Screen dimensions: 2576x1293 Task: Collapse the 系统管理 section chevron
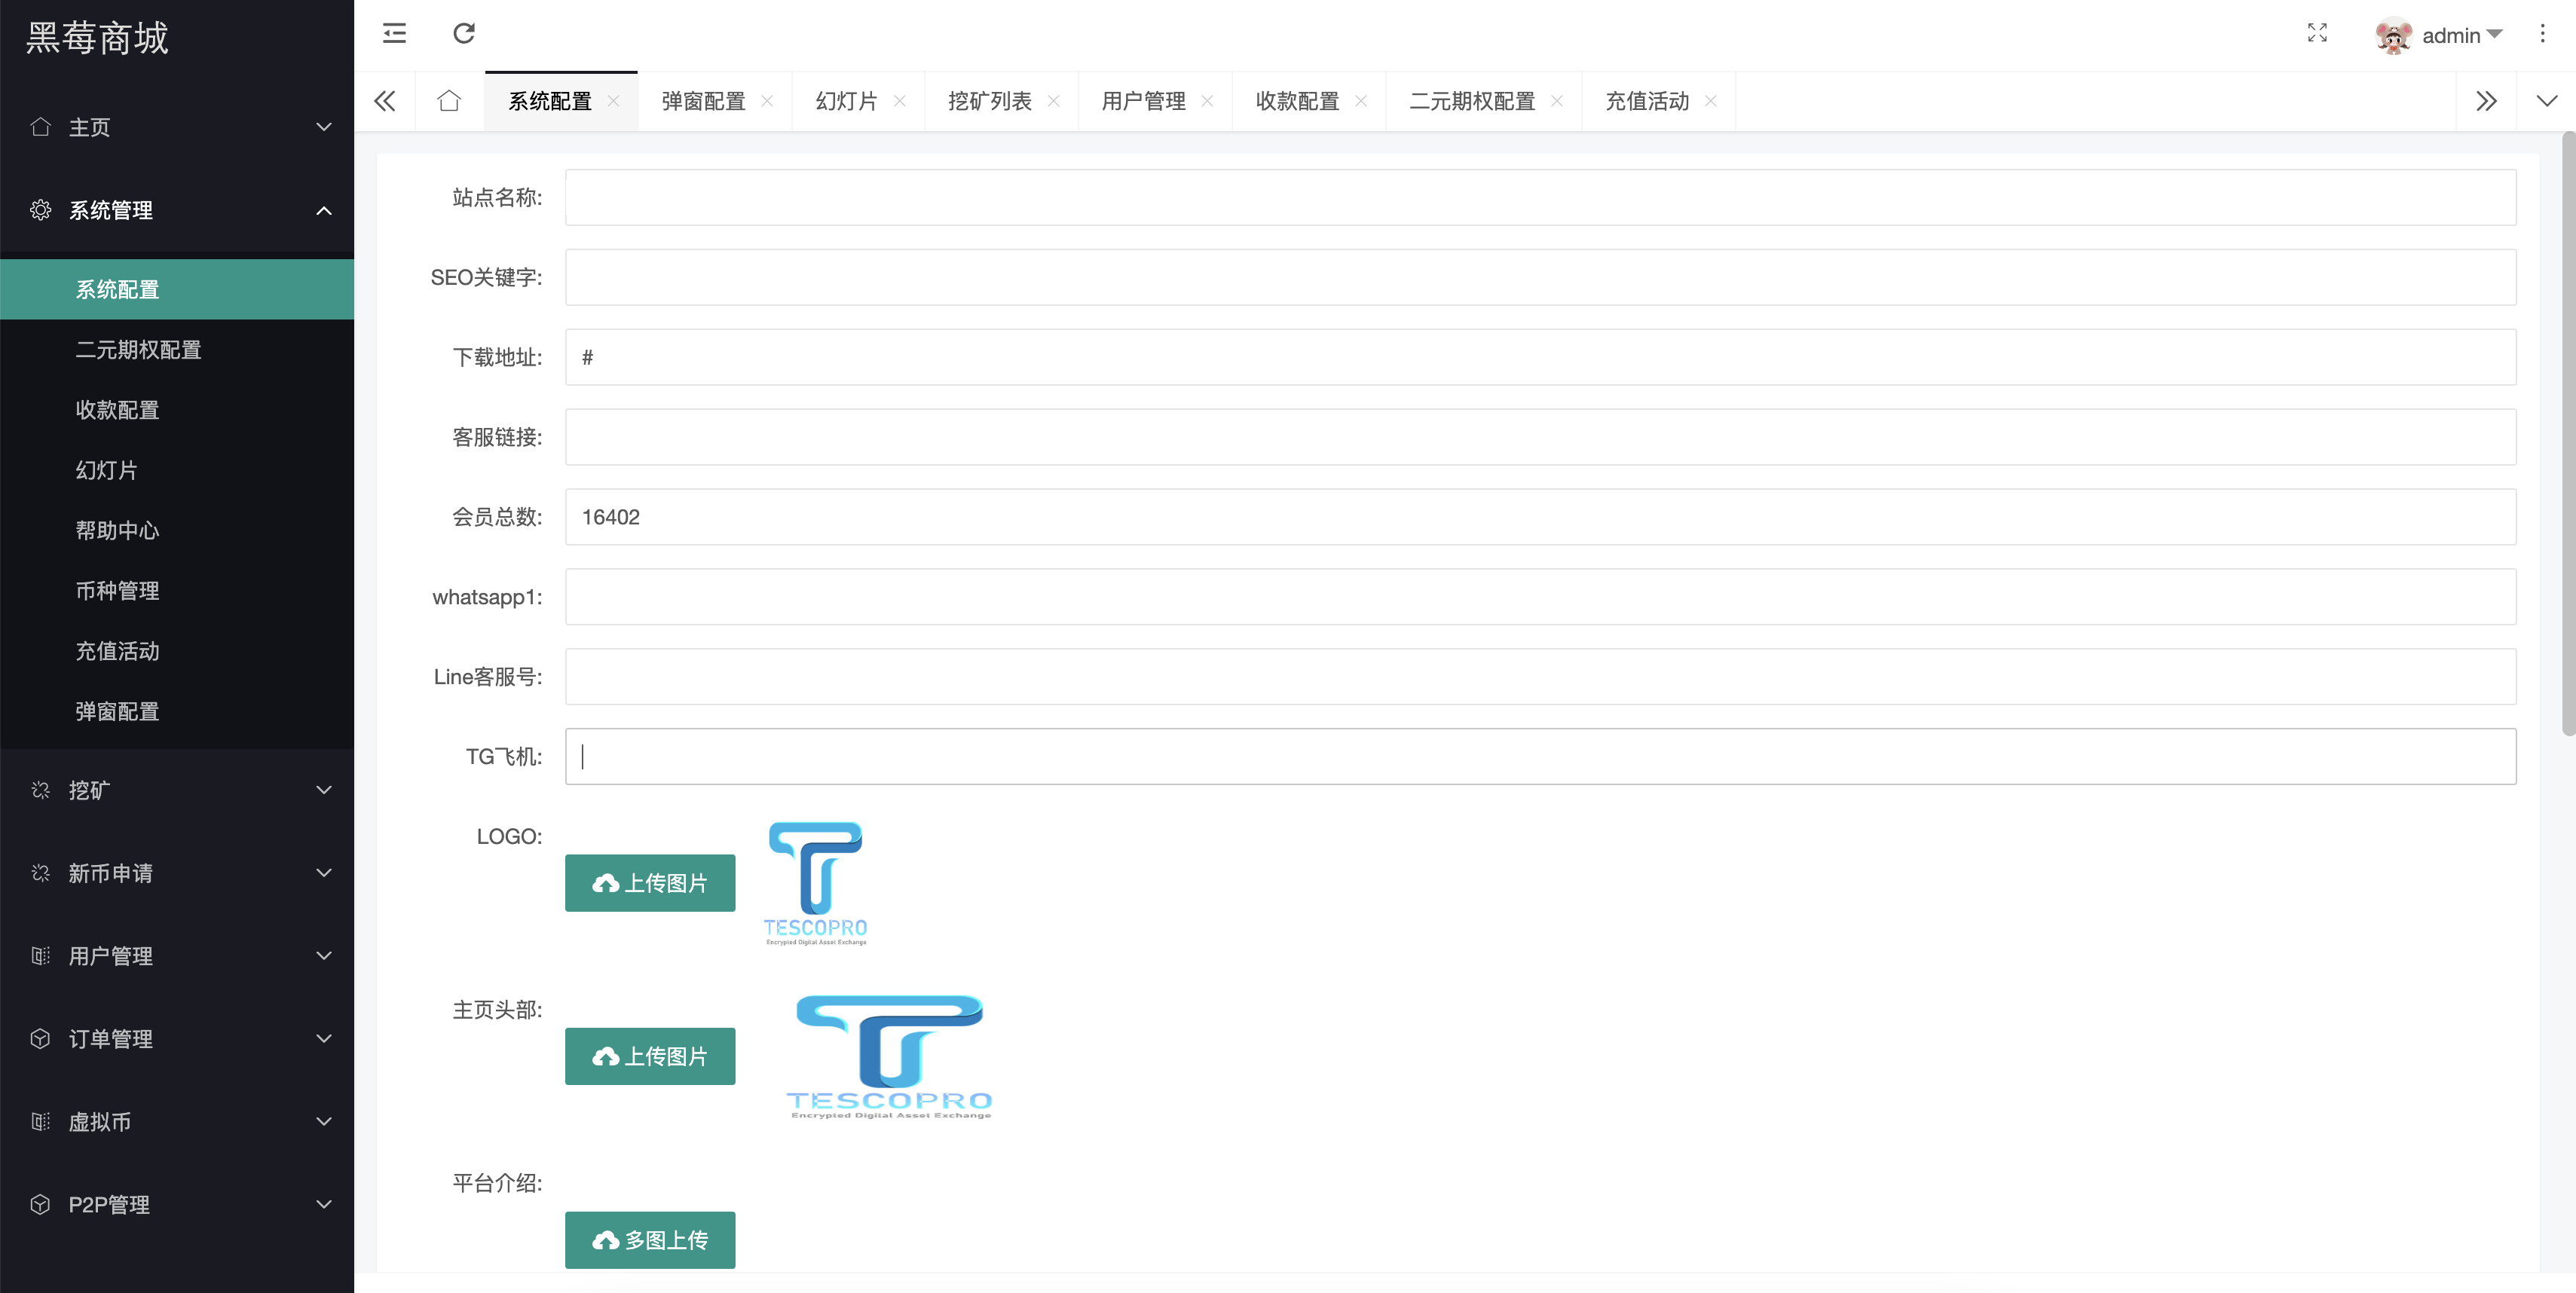pos(323,210)
